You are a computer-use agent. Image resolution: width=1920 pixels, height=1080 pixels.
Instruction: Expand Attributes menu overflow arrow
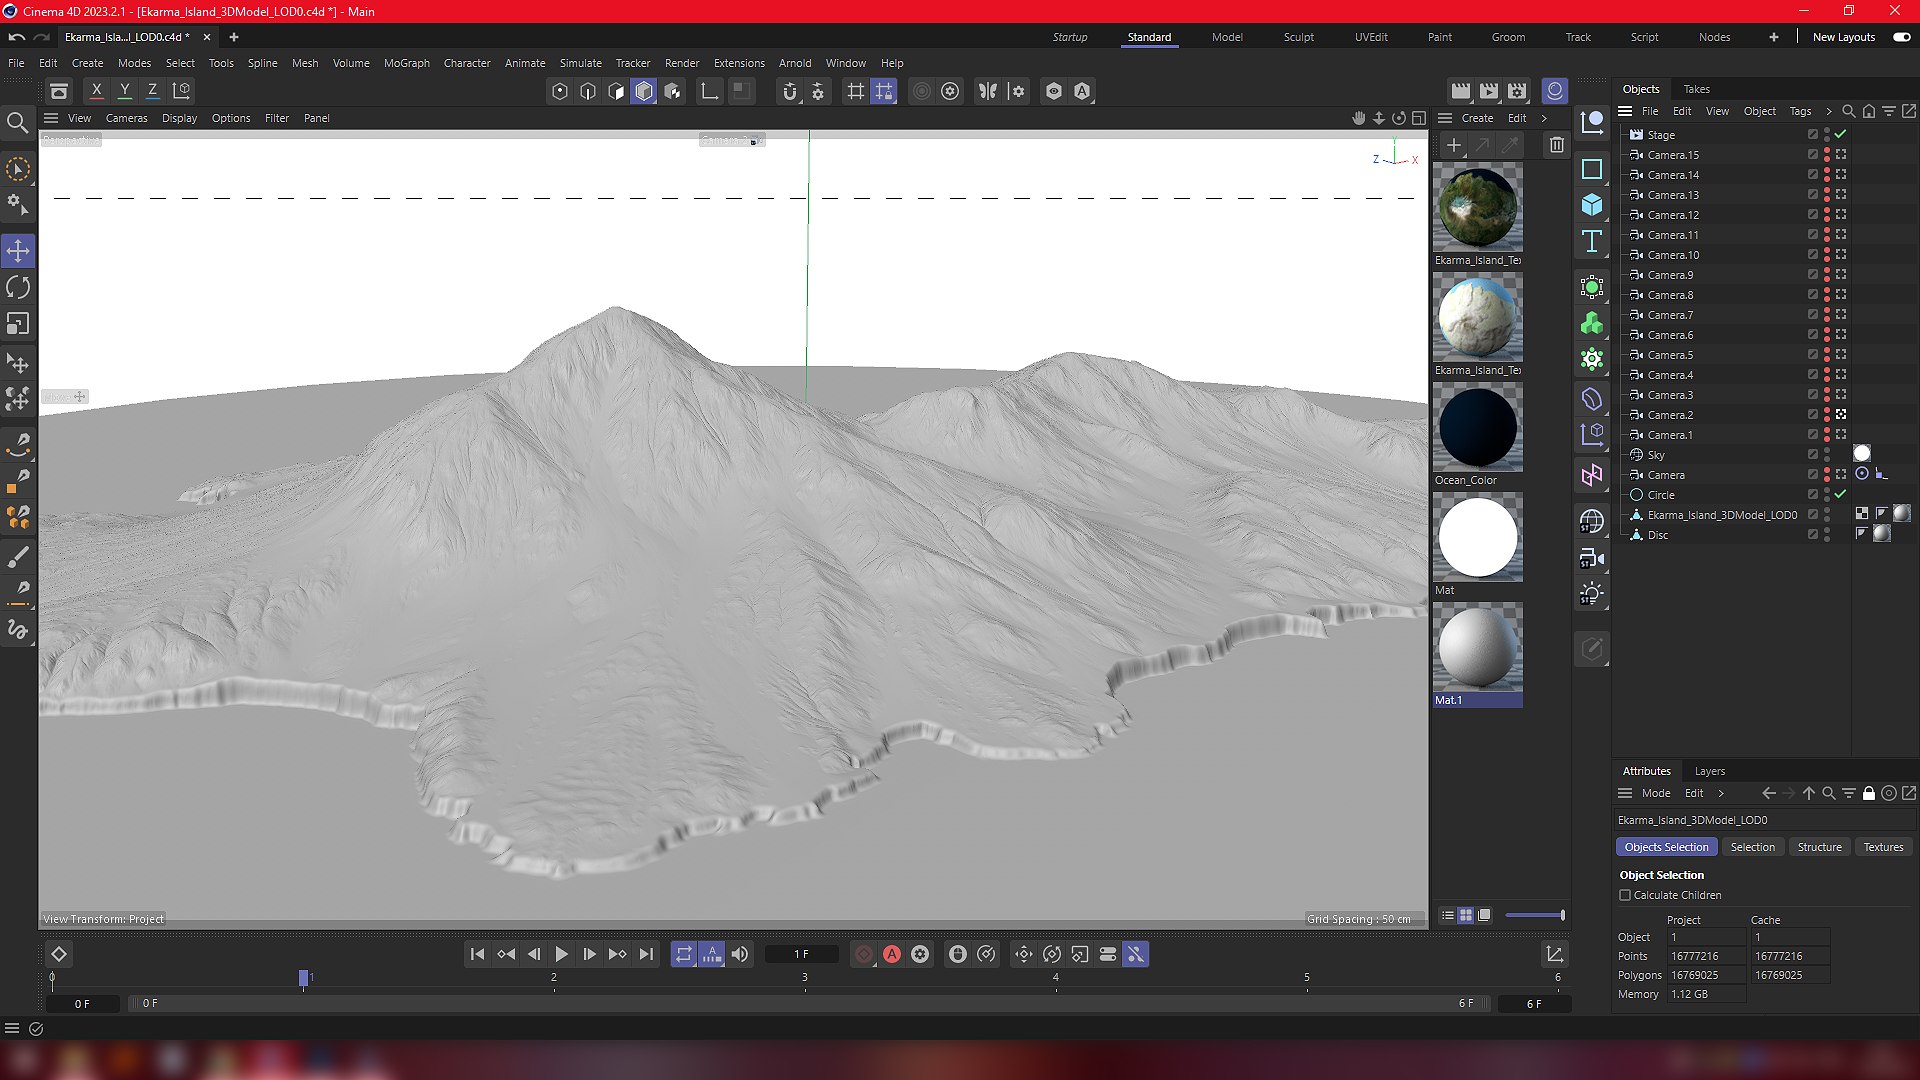[x=1720, y=793]
